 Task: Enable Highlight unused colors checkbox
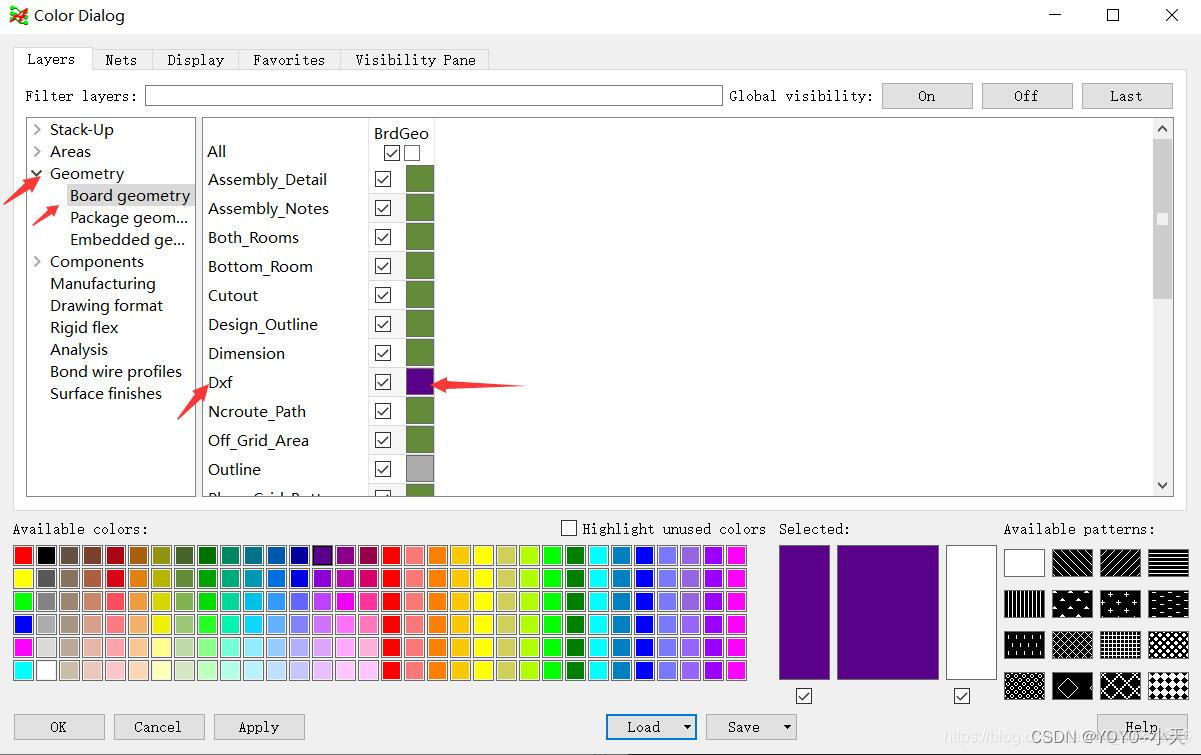coord(569,528)
